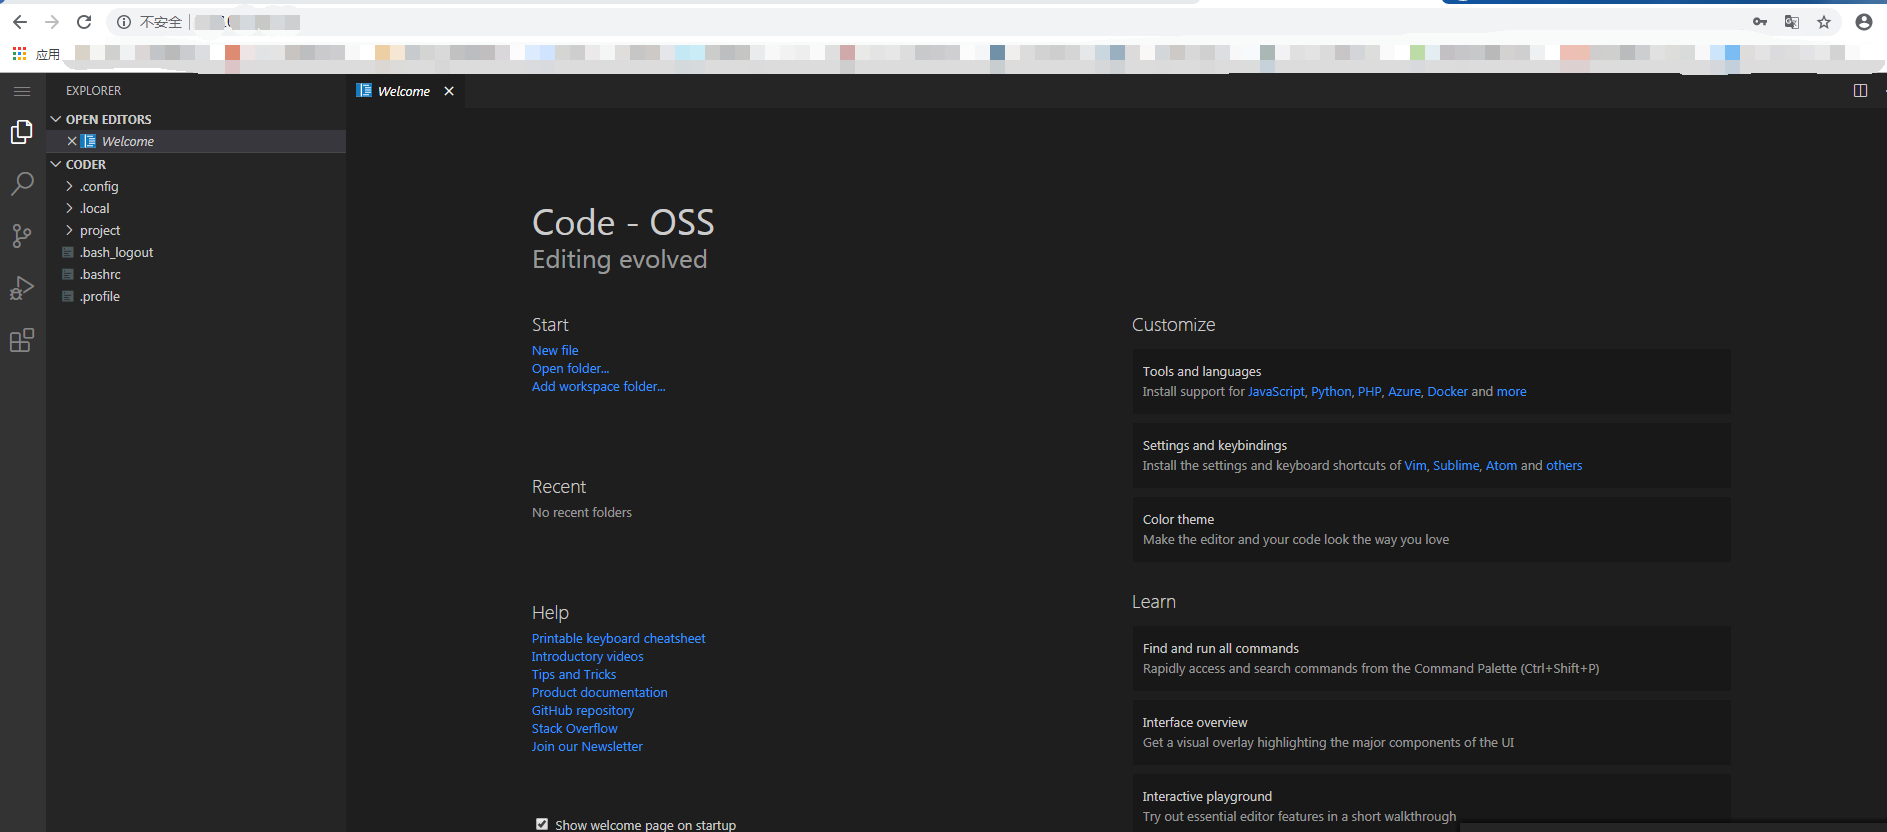1887x832 pixels.
Task: Open the Run and Debug view
Action: (22, 288)
